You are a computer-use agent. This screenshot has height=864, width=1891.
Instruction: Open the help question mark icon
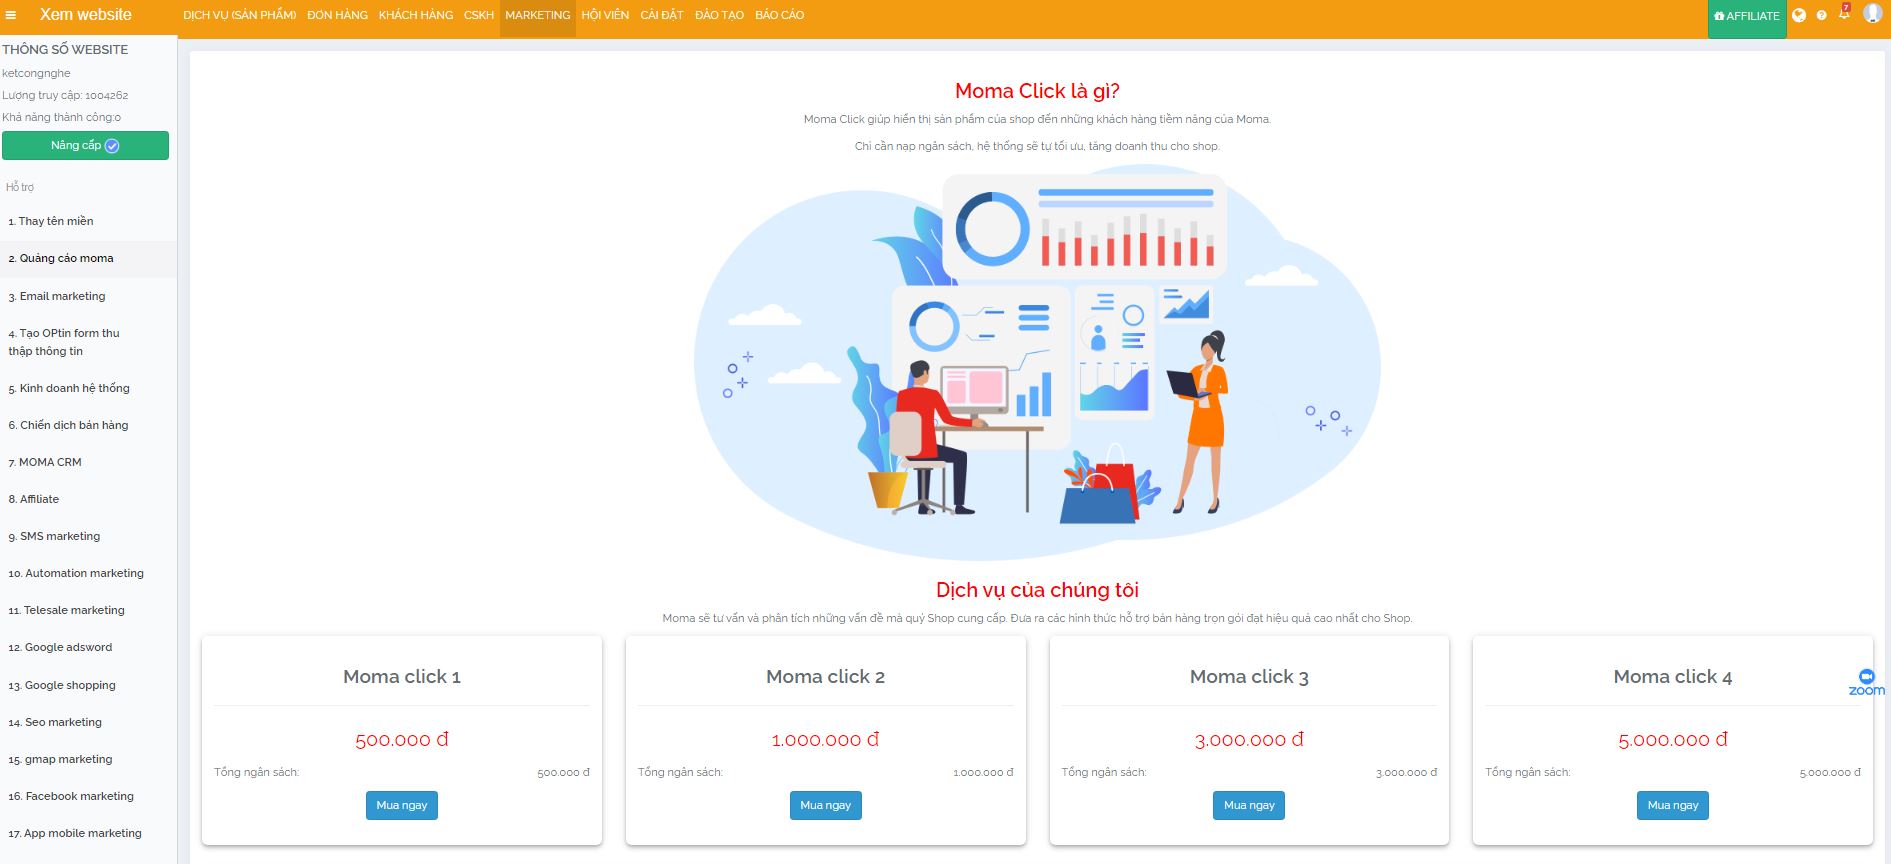[1821, 15]
